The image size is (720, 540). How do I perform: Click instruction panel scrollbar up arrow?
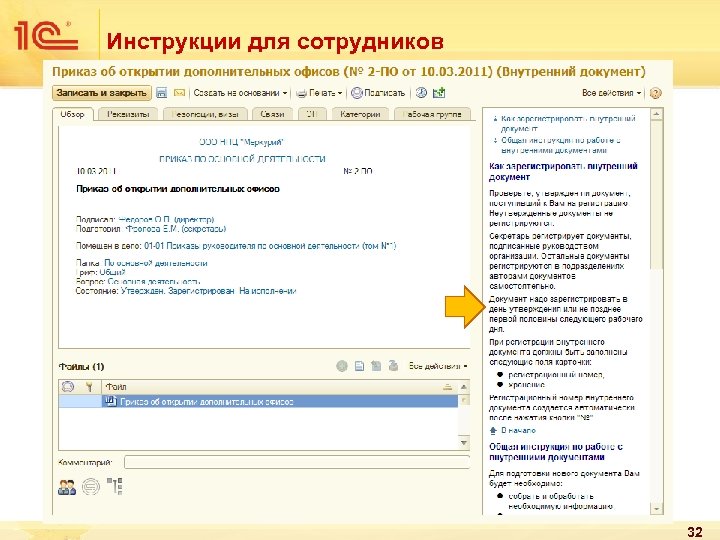coord(657,113)
